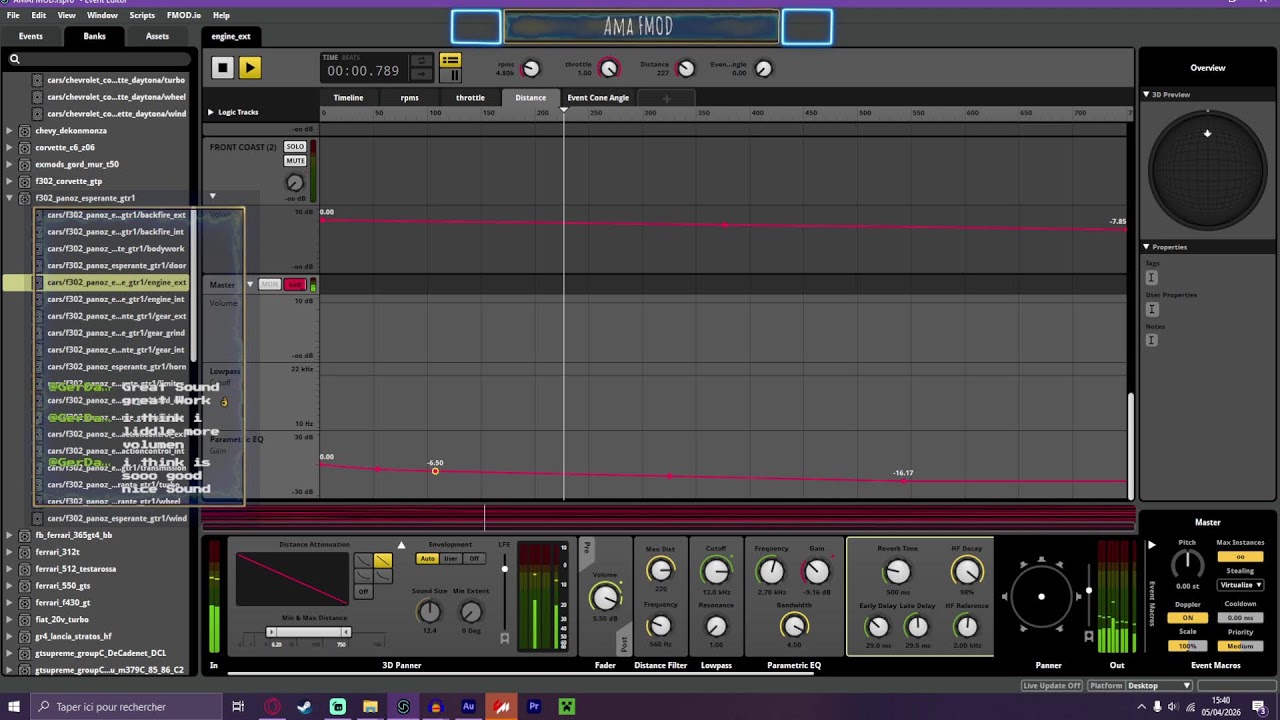Click the Distance parameter knob in the transport bar
Image resolution: width=1280 pixels, height=720 pixels.
(x=685, y=69)
